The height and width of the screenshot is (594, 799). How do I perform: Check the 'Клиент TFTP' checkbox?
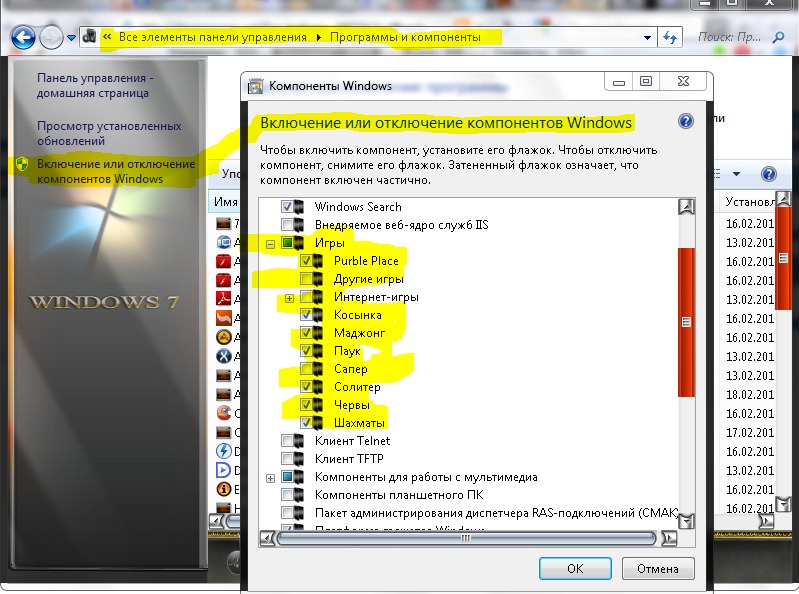pos(287,458)
